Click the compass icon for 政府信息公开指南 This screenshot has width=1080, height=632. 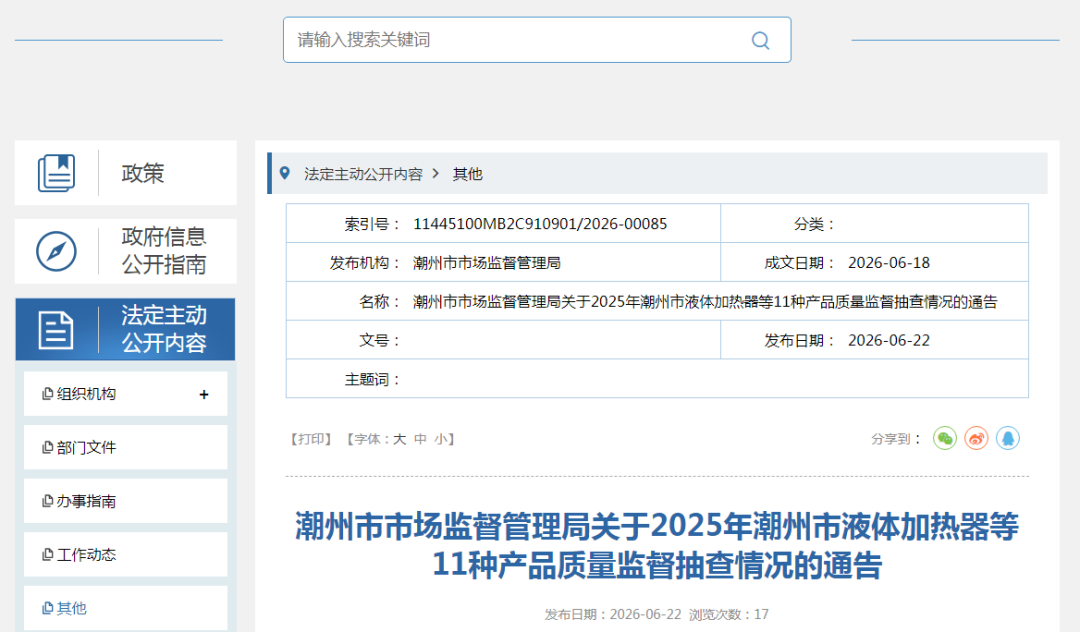[x=56, y=251]
